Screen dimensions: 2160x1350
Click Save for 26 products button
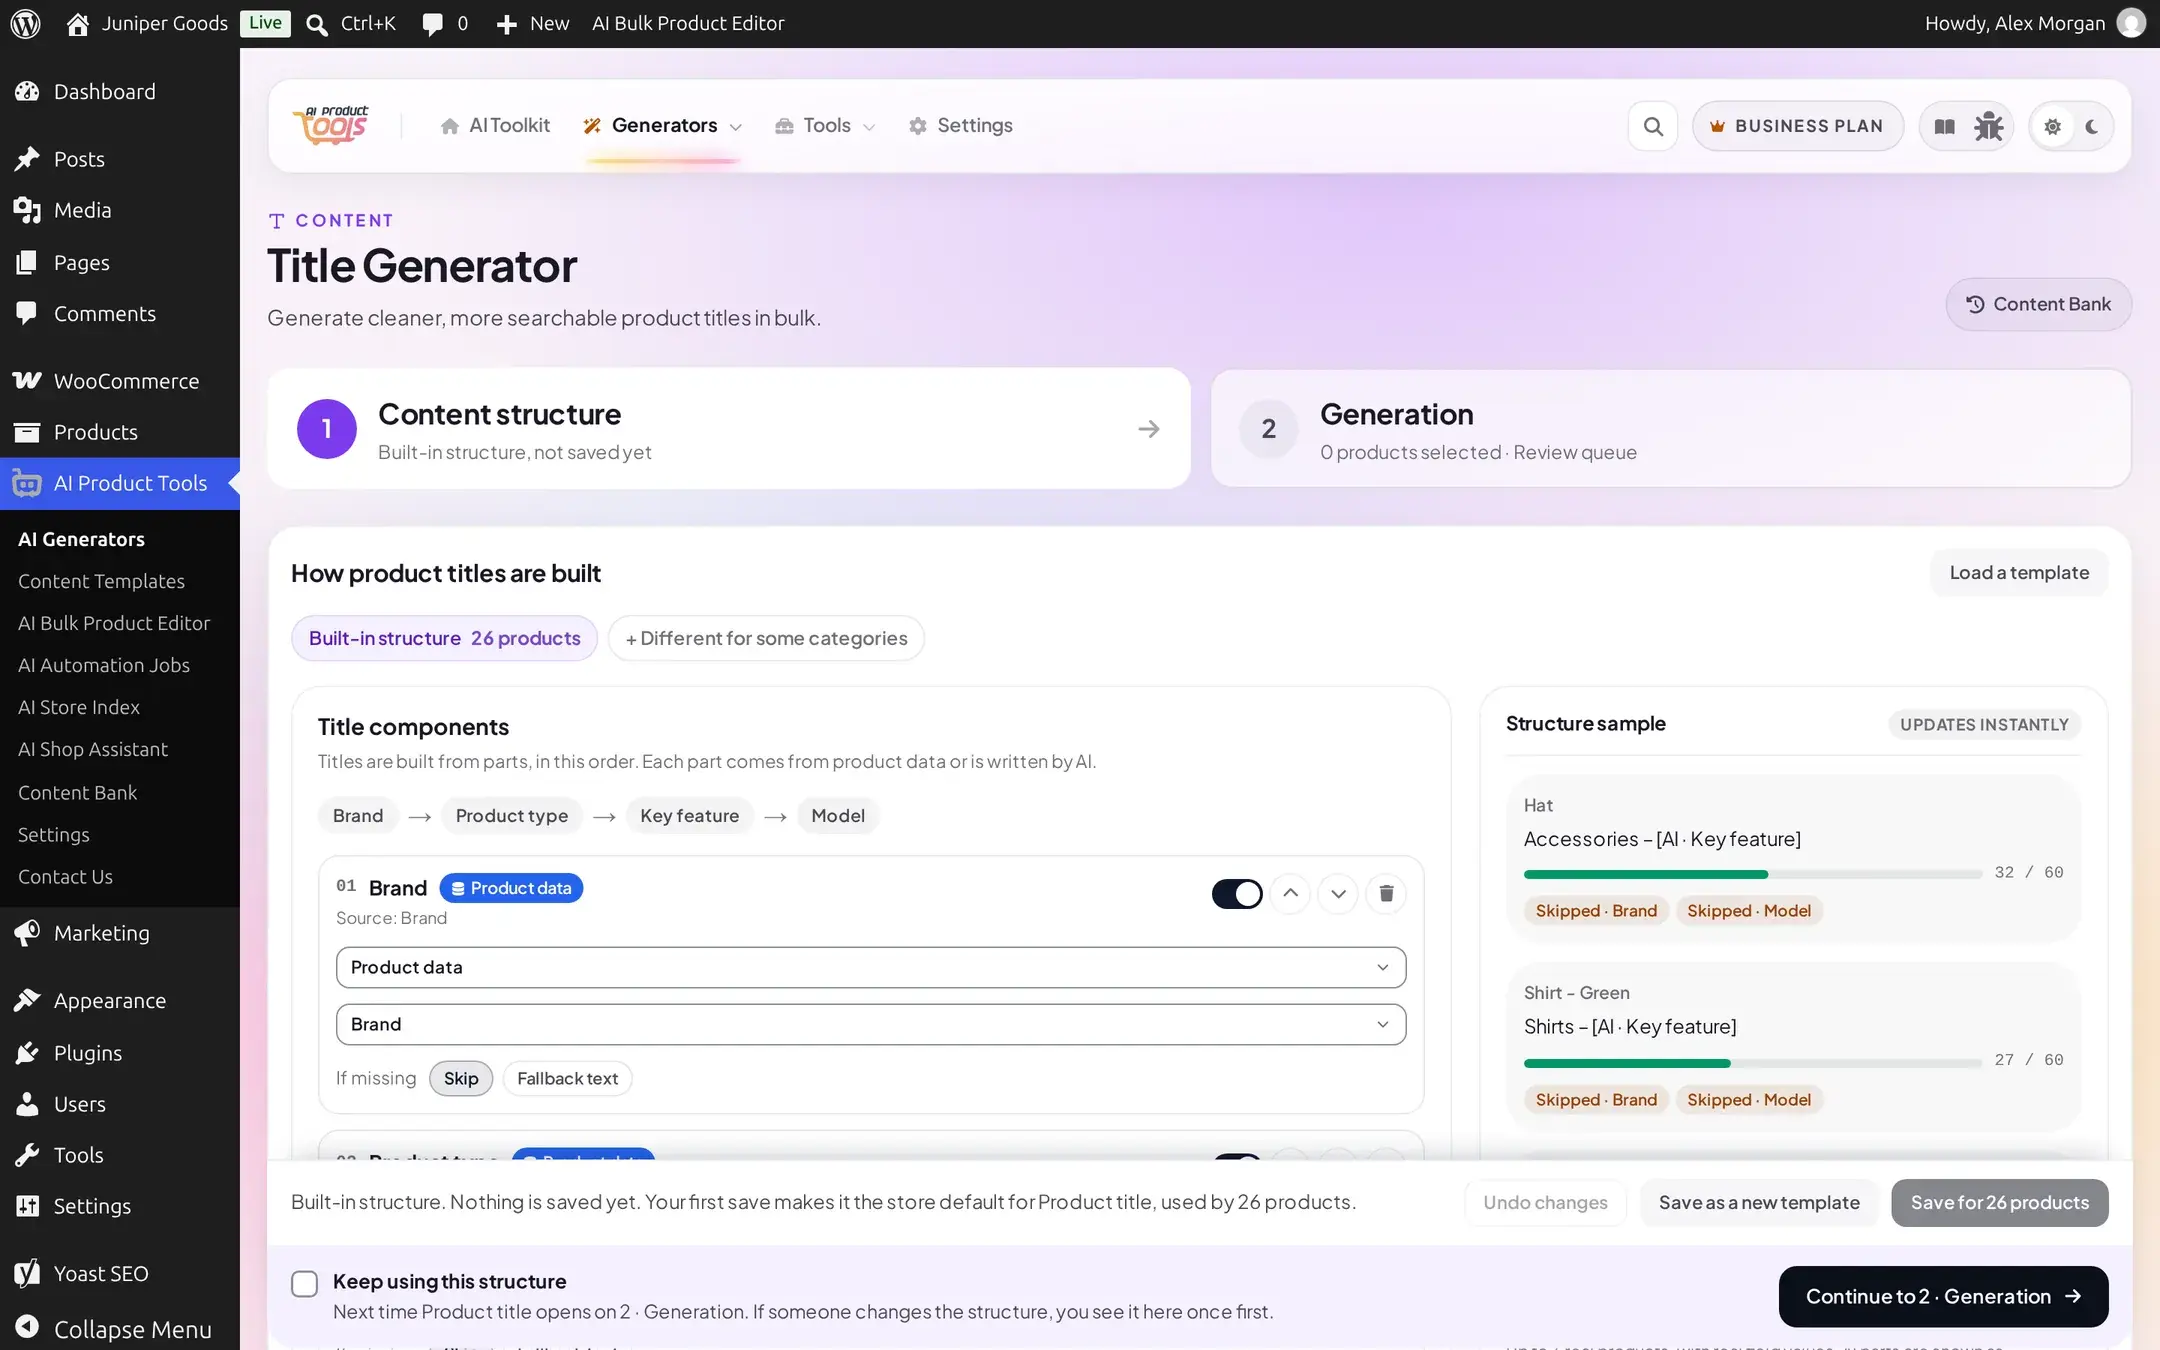1999,1203
